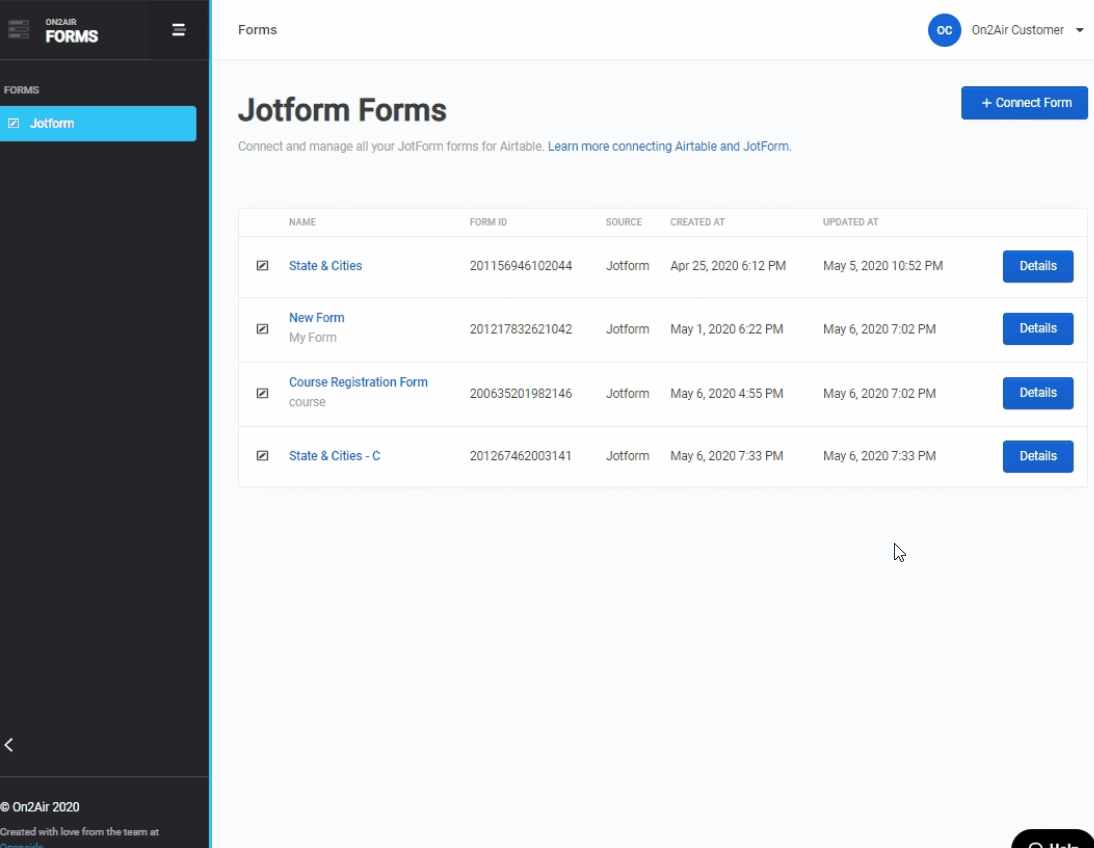Screen dimensions: 1094x848
Task: Toggle the hamburger menu in sidebar header
Action: pos(179,30)
